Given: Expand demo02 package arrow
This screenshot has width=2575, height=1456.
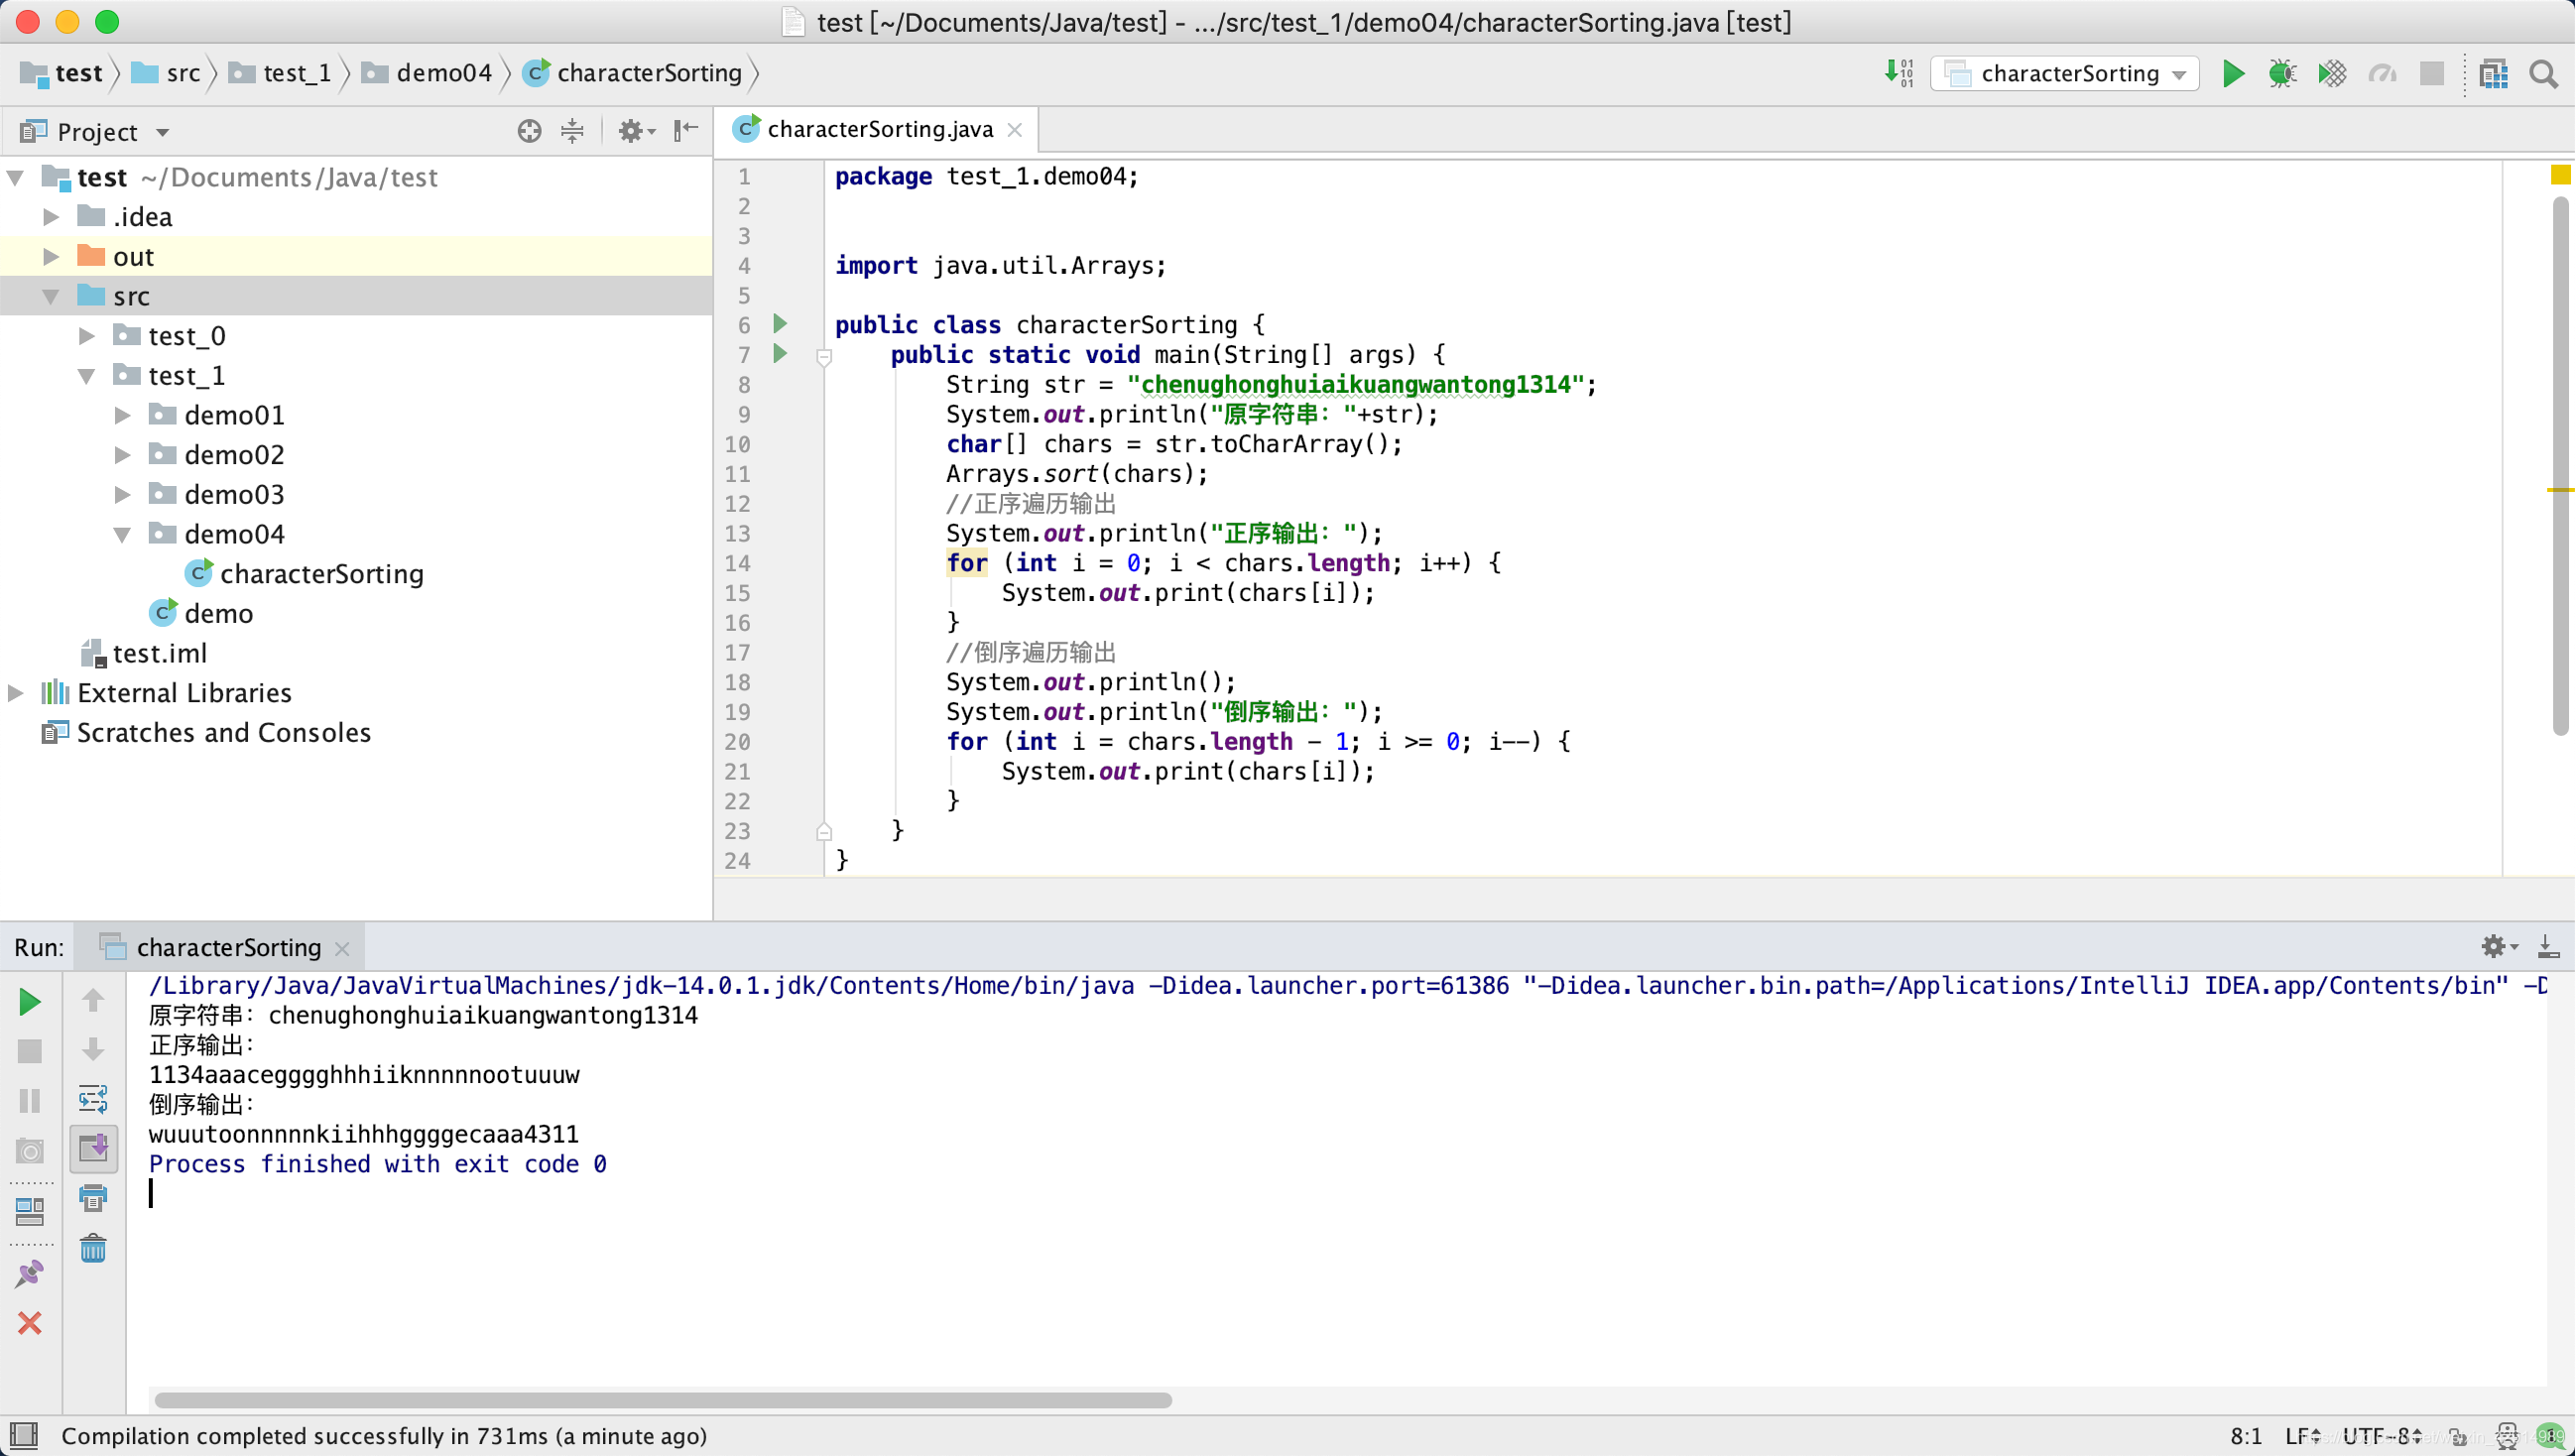Looking at the screenshot, I should 123,455.
